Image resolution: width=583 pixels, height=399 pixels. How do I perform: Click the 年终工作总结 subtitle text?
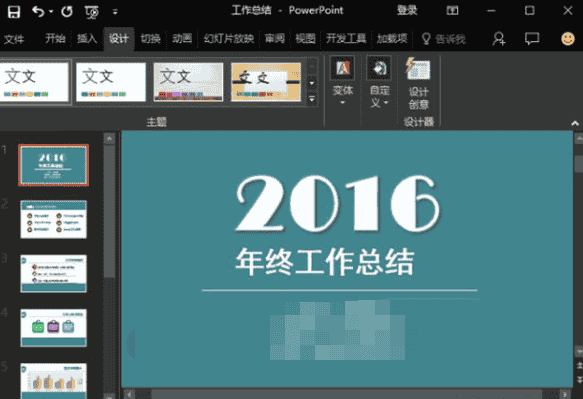tap(325, 262)
